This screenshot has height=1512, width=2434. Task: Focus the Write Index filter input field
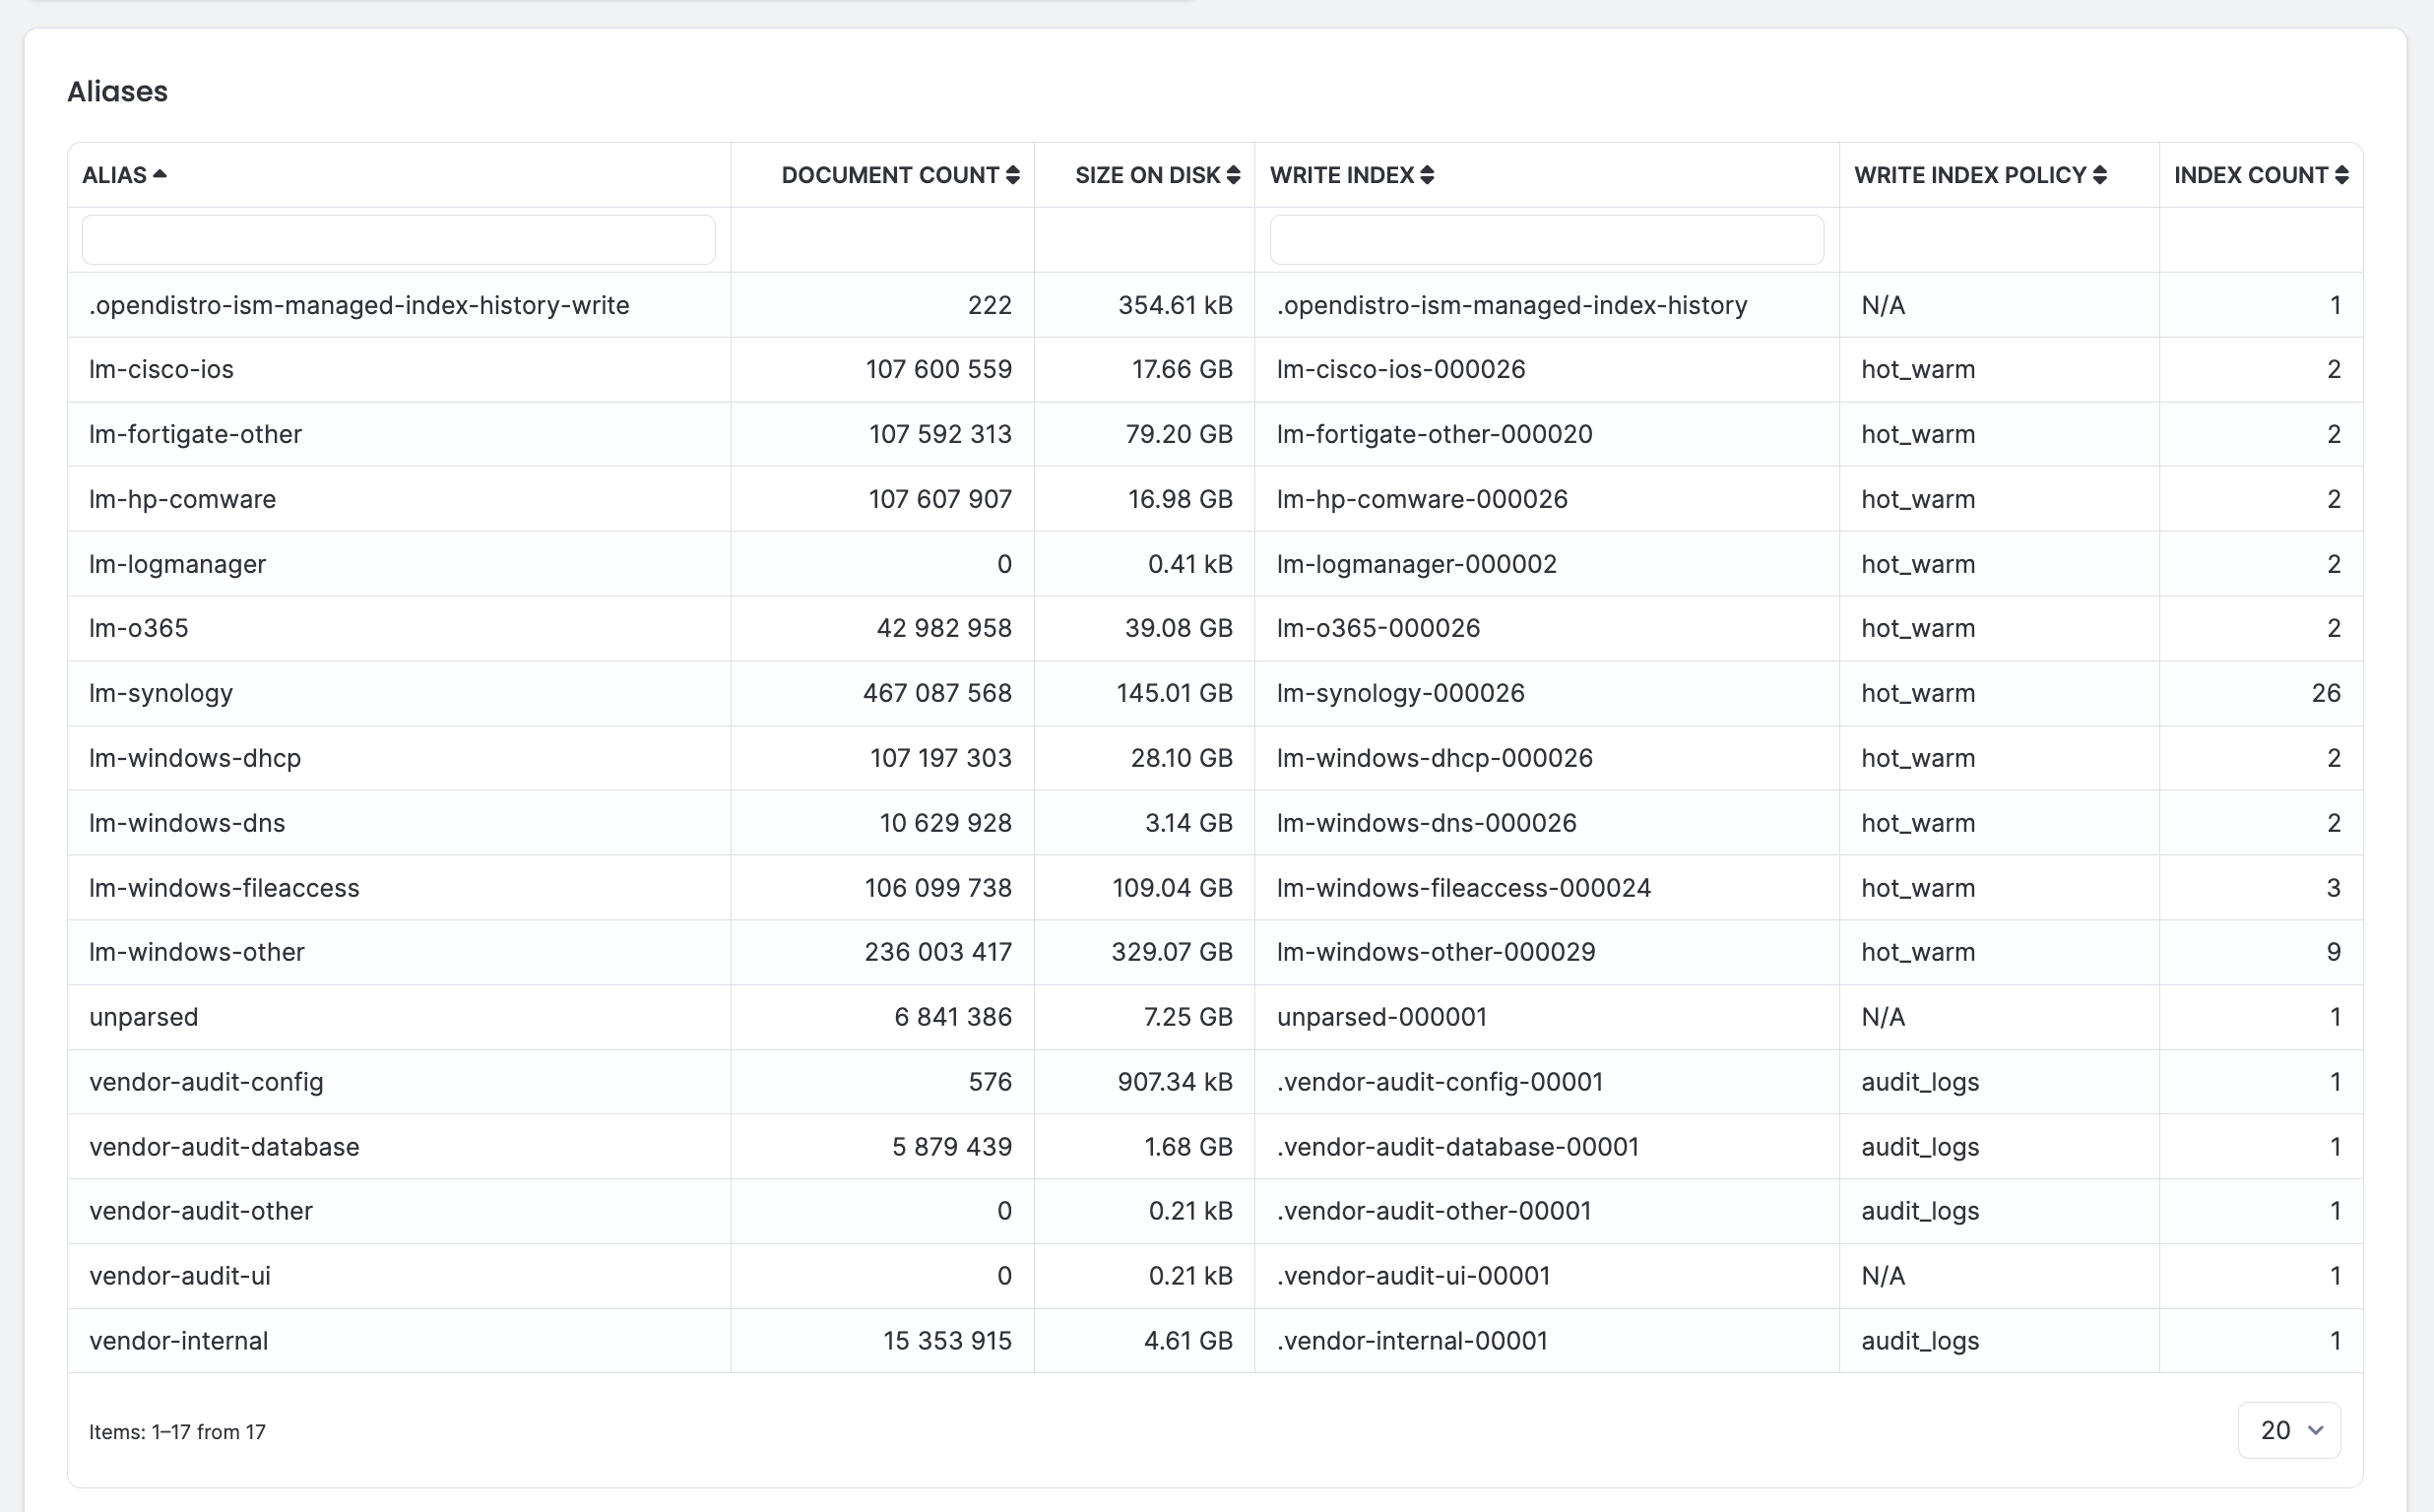(1546, 240)
